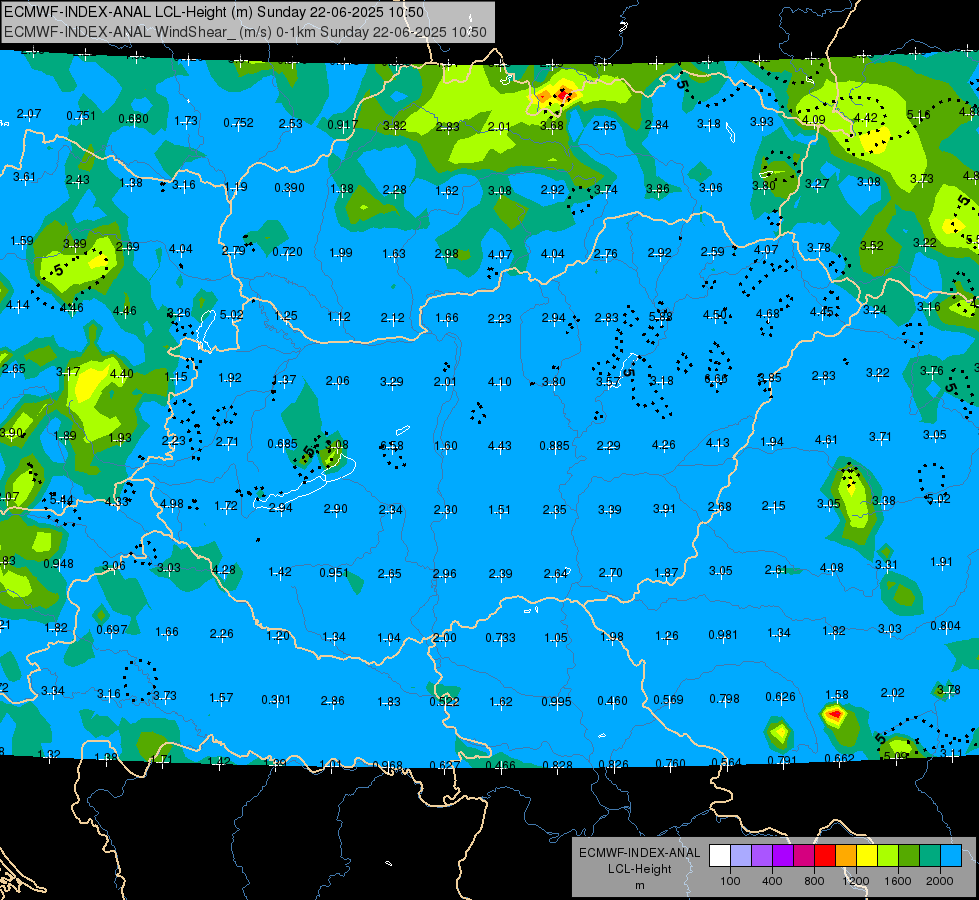Click the red legend color swatch

[x=825, y=855]
